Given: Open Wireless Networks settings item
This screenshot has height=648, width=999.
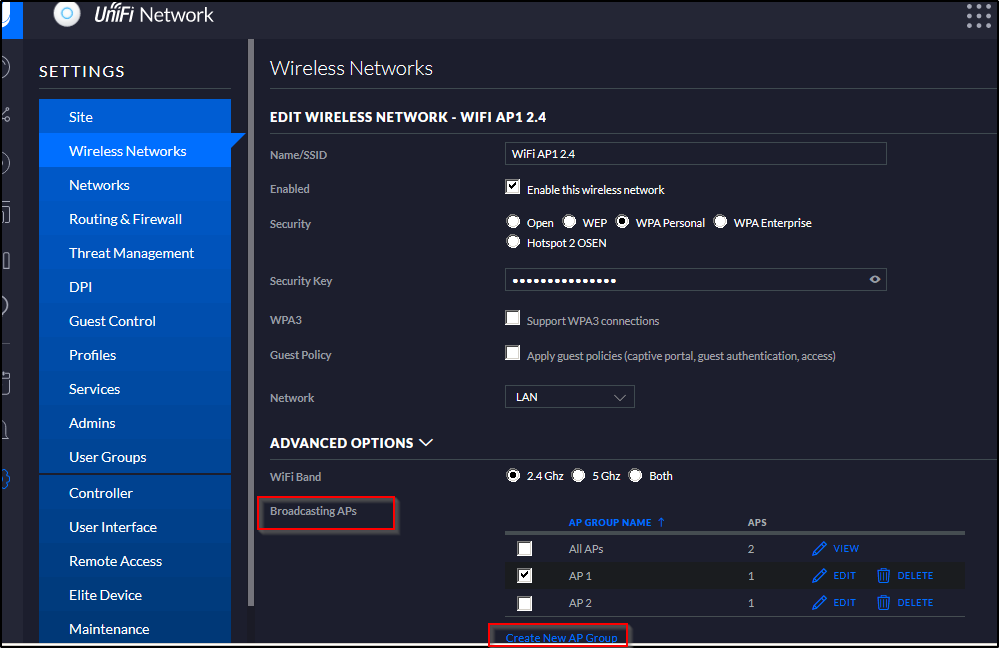Looking at the screenshot, I should (x=134, y=151).
